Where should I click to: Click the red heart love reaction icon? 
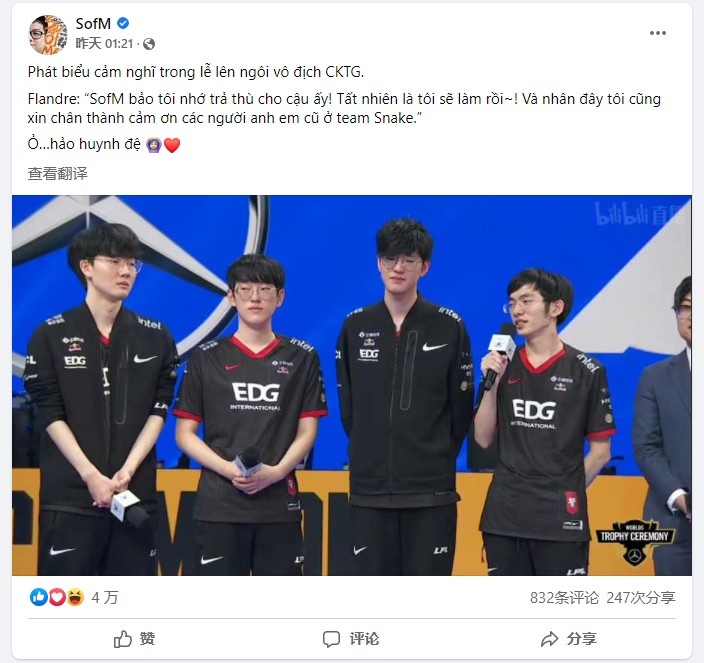click(57, 597)
